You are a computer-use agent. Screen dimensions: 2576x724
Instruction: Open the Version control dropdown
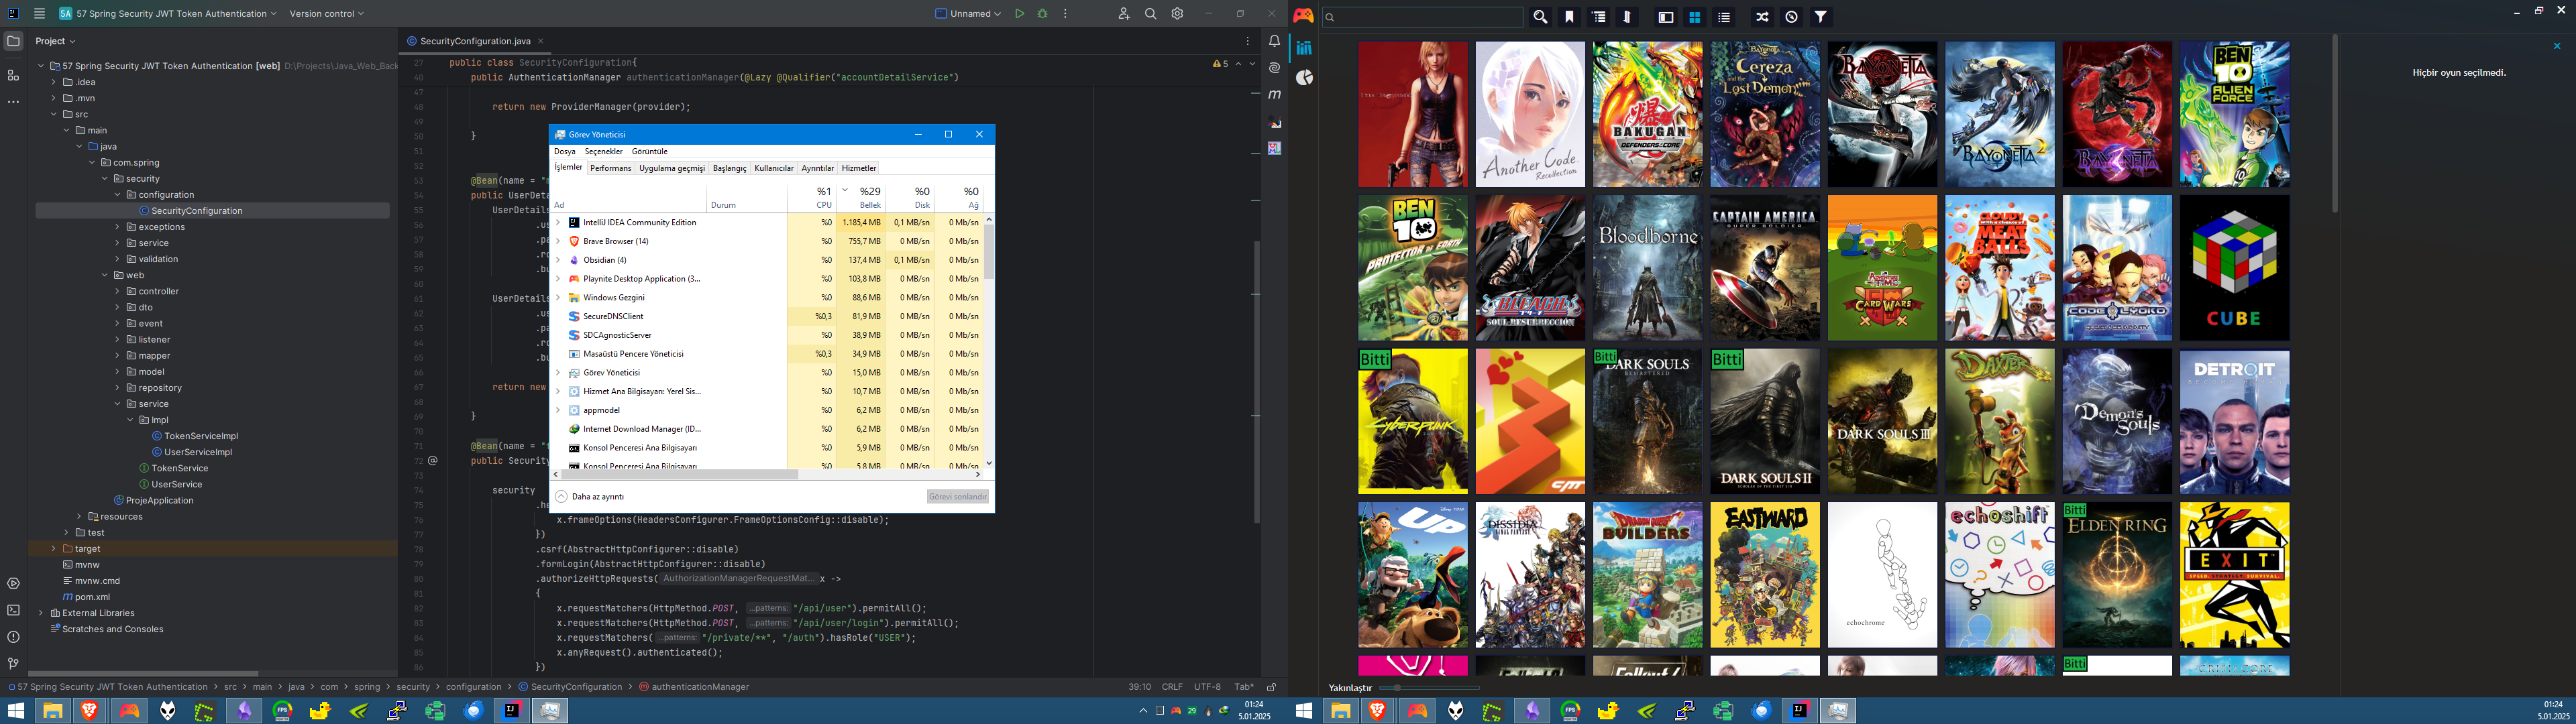click(x=327, y=14)
